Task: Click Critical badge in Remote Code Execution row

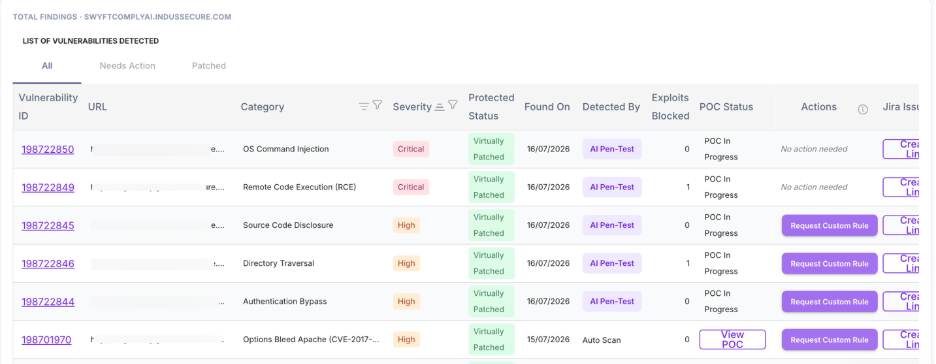Action: point(411,187)
